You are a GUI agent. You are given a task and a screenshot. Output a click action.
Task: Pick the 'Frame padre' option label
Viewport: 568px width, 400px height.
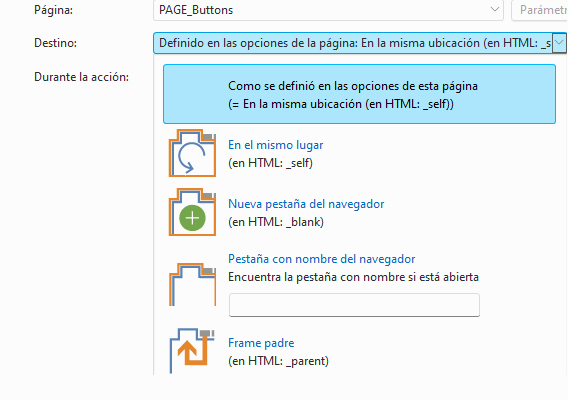point(261,343)
